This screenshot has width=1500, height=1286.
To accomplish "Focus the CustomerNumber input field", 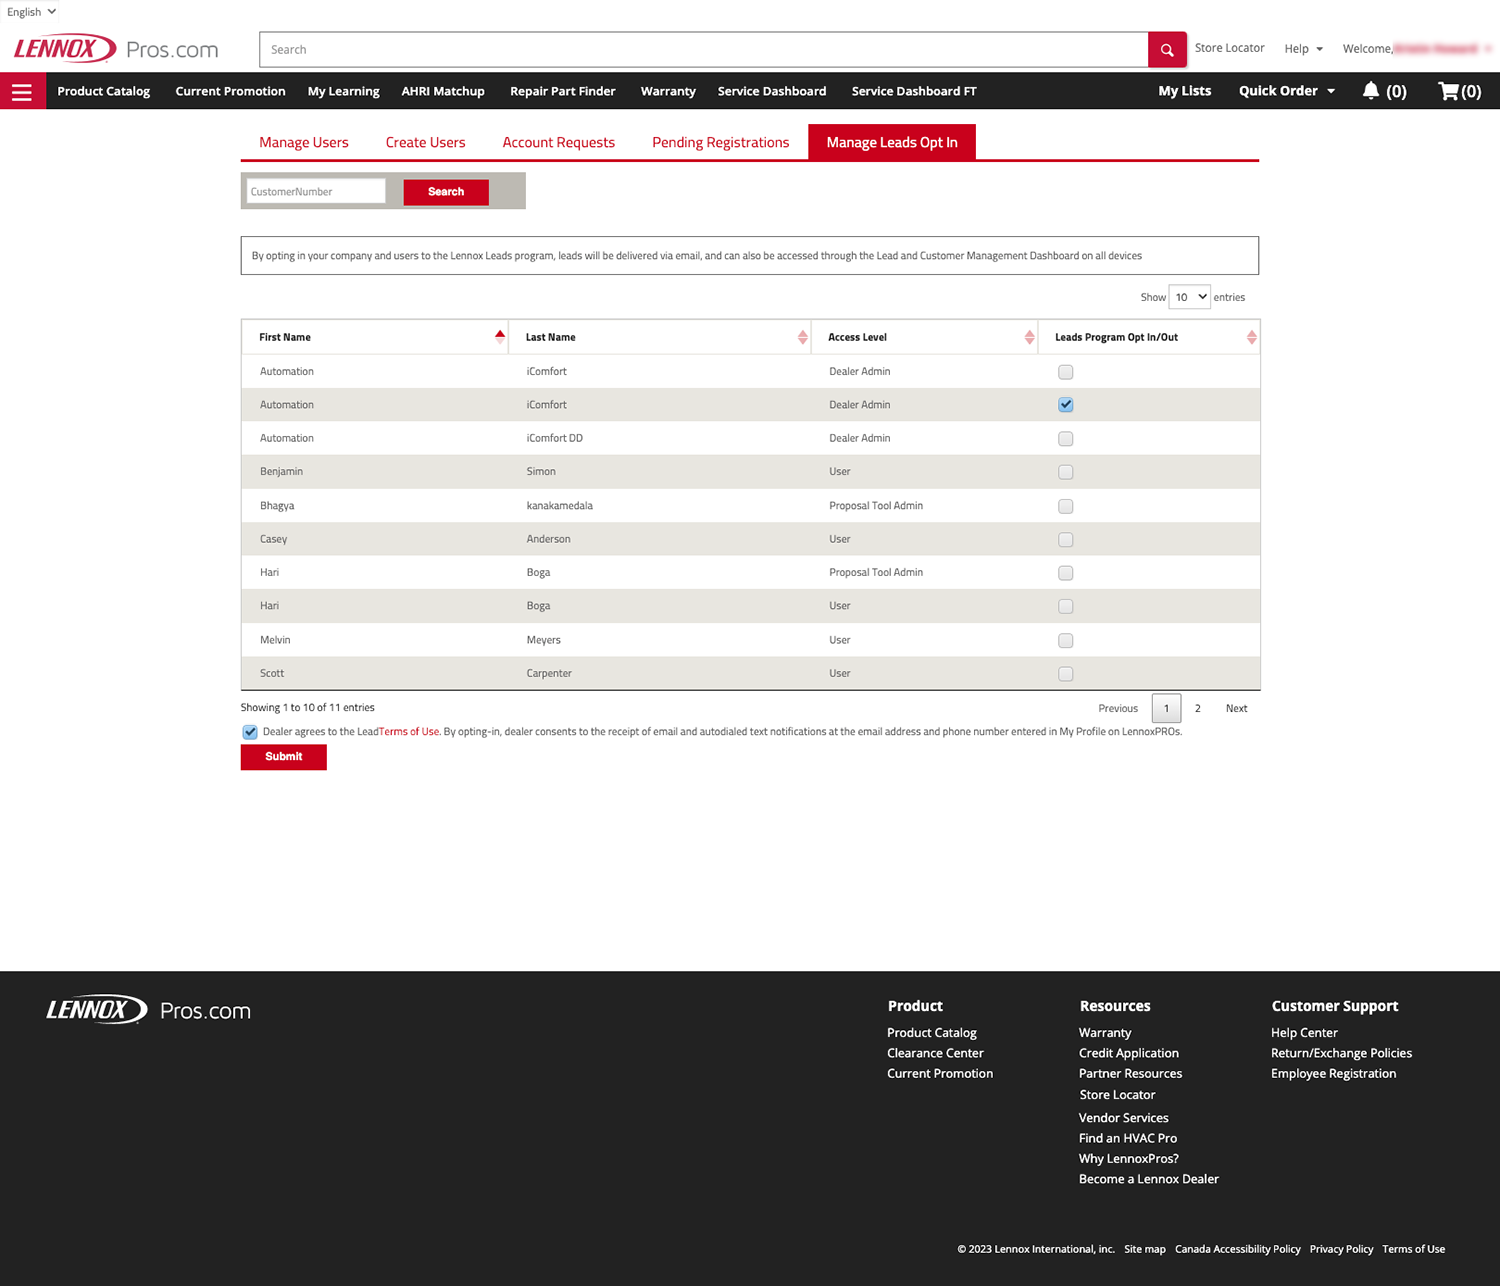I will [316, 191].
